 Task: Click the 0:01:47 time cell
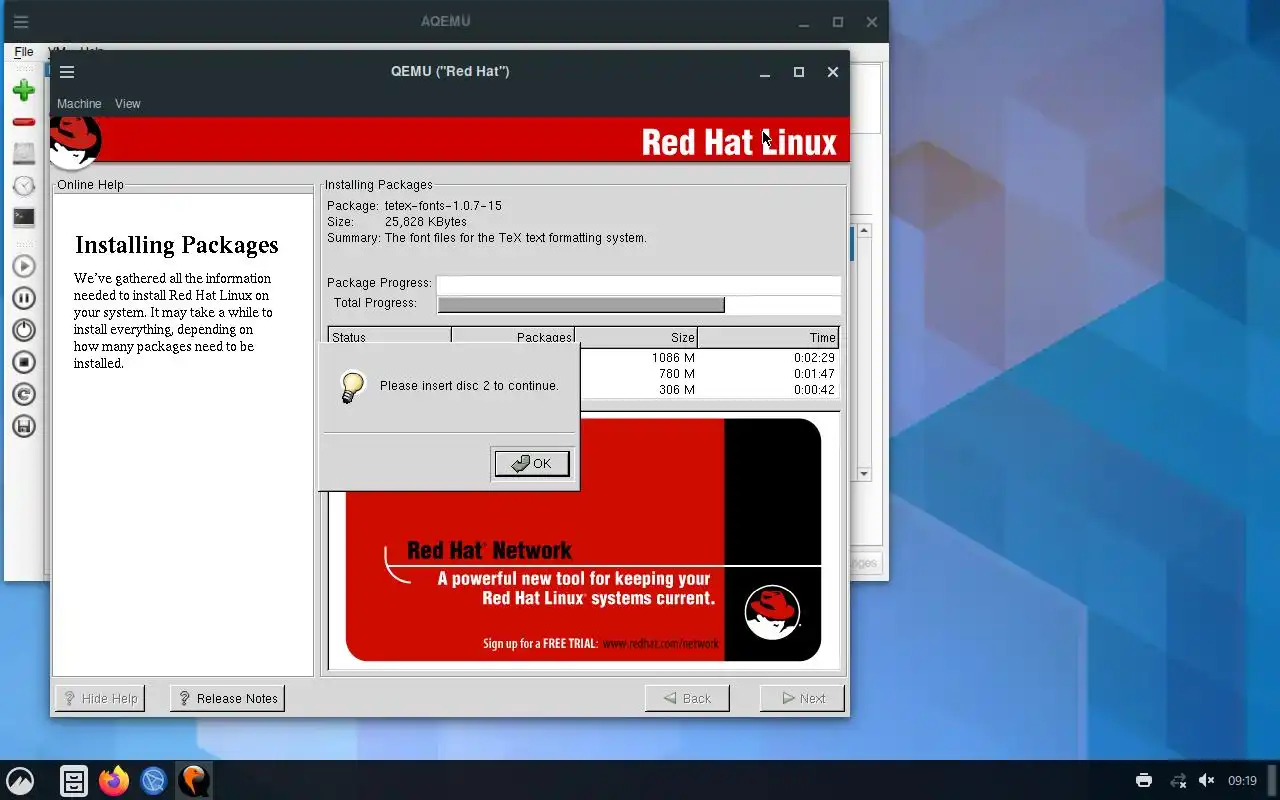coord(814,374)
